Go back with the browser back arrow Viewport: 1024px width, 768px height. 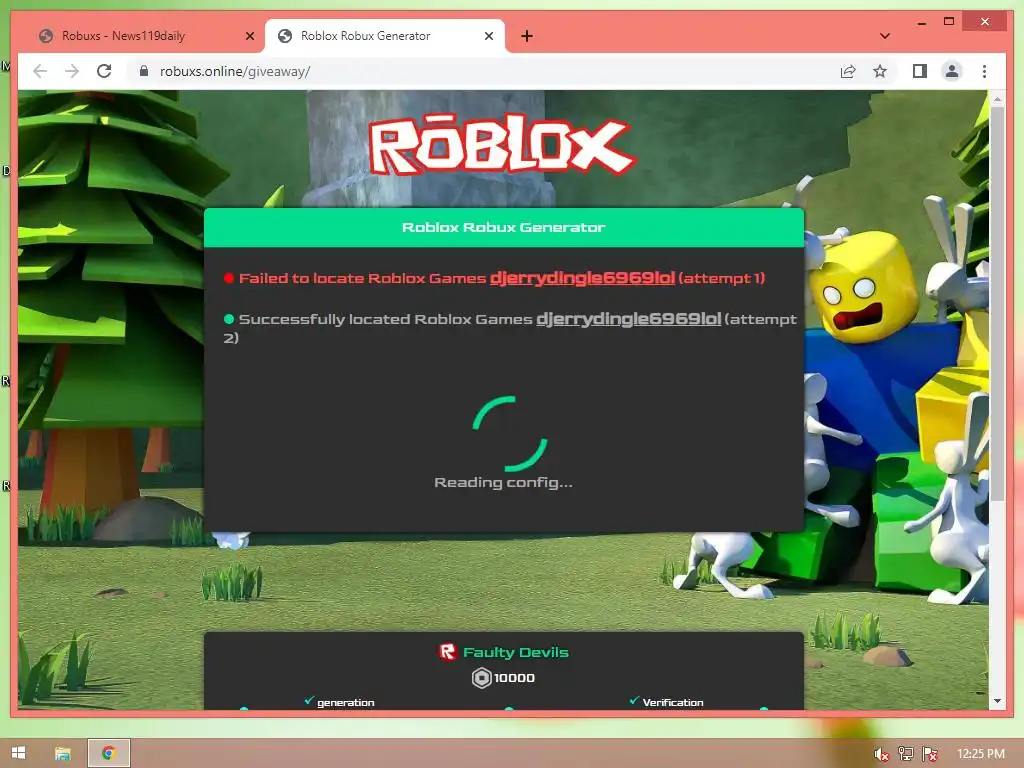coord(40,71)
